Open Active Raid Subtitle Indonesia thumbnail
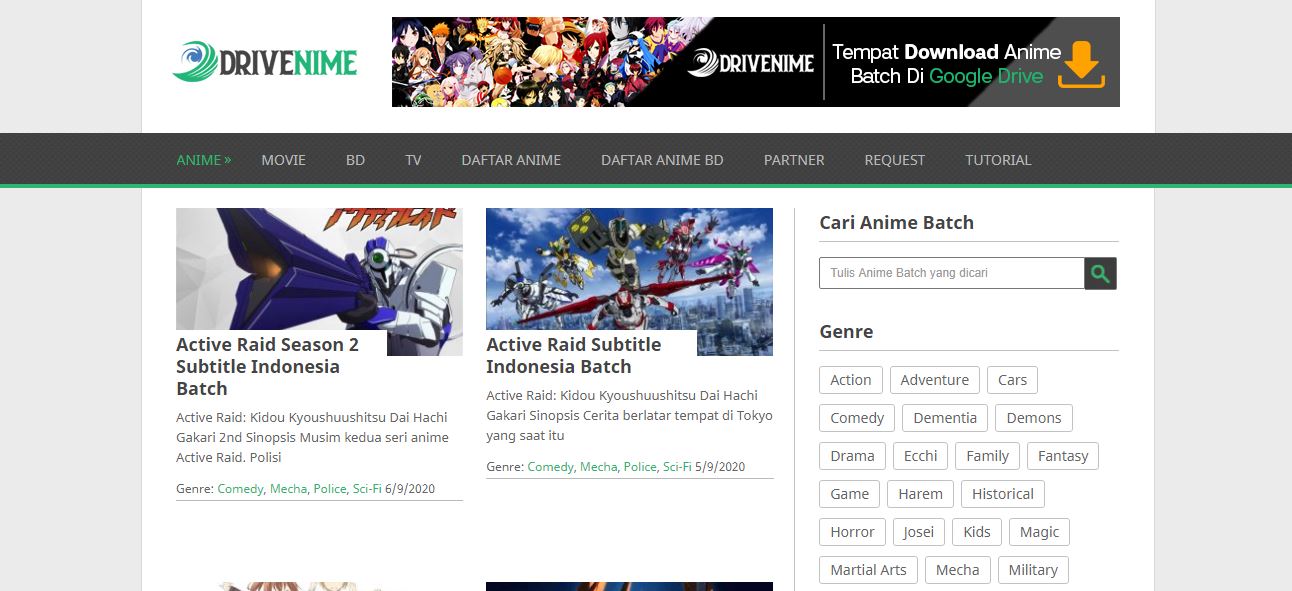1292x591 pixels. (x=629, y=268)
